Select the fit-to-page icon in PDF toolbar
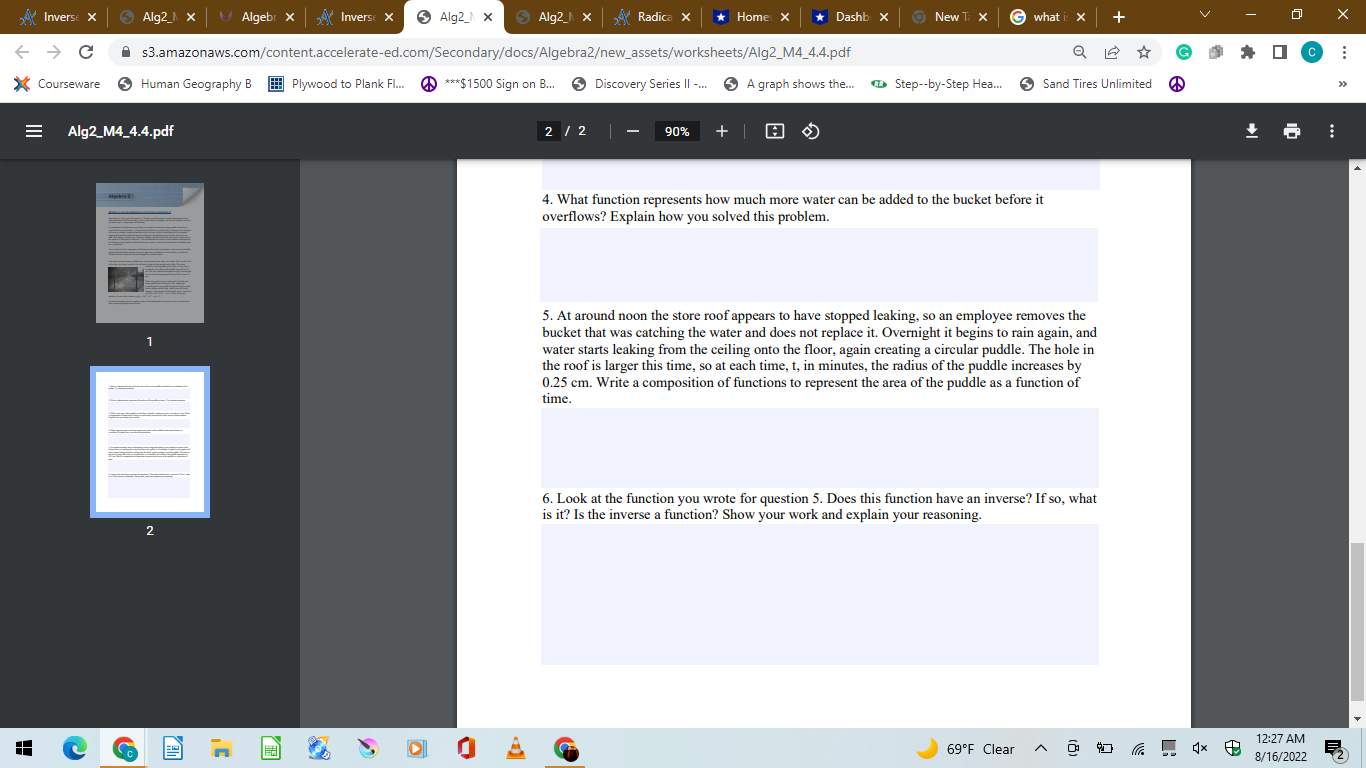The height and width of the screenshot is (768, 1366). (x=774, y=130)
